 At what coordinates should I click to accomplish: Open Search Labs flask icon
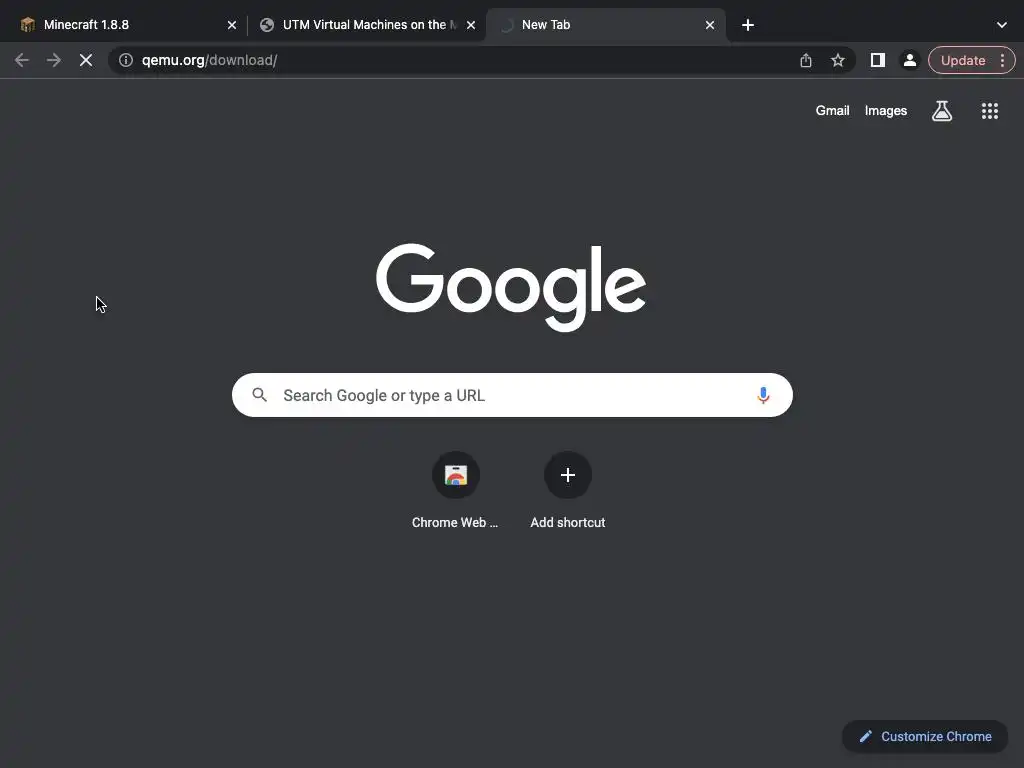(x=942, y=111)
